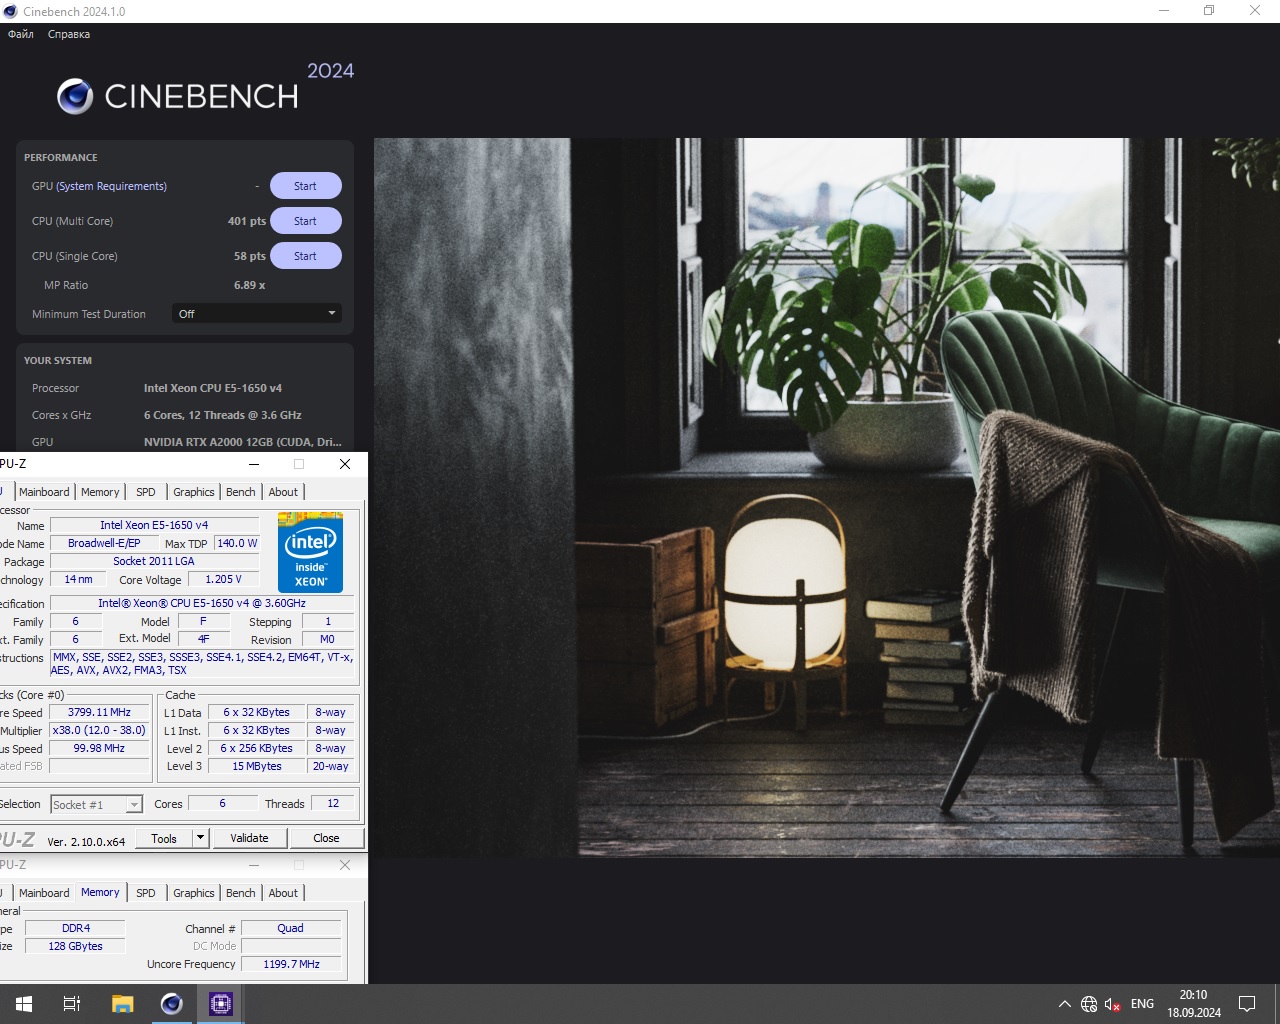The image size is (1280, 1024).
Task: Click the Close button in CPU-Z
Action: pos(326,838)
